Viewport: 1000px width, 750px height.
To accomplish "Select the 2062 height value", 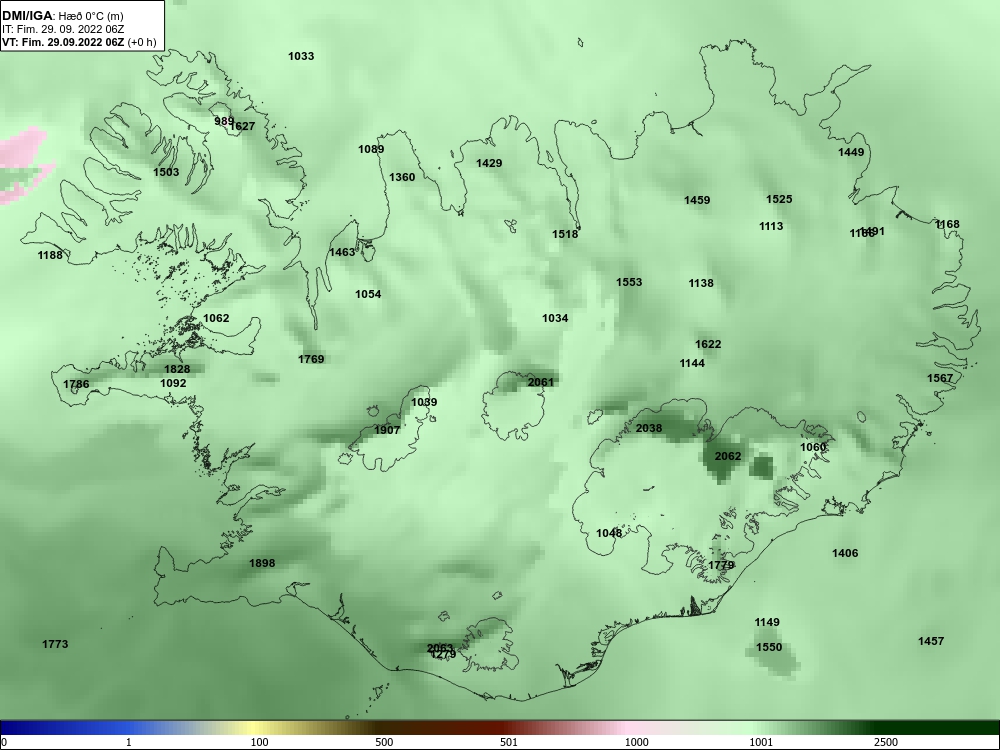I will coord(728,456).
